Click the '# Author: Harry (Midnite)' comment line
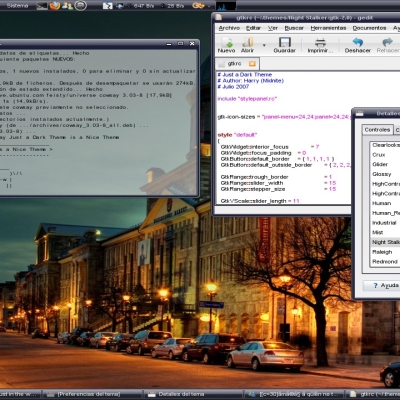Viewport: 400px width, 400px height. pos(251,81)
